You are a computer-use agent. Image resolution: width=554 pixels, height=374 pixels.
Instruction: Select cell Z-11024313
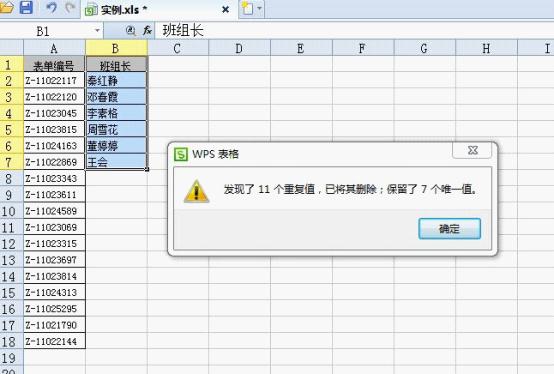point(54,292)
